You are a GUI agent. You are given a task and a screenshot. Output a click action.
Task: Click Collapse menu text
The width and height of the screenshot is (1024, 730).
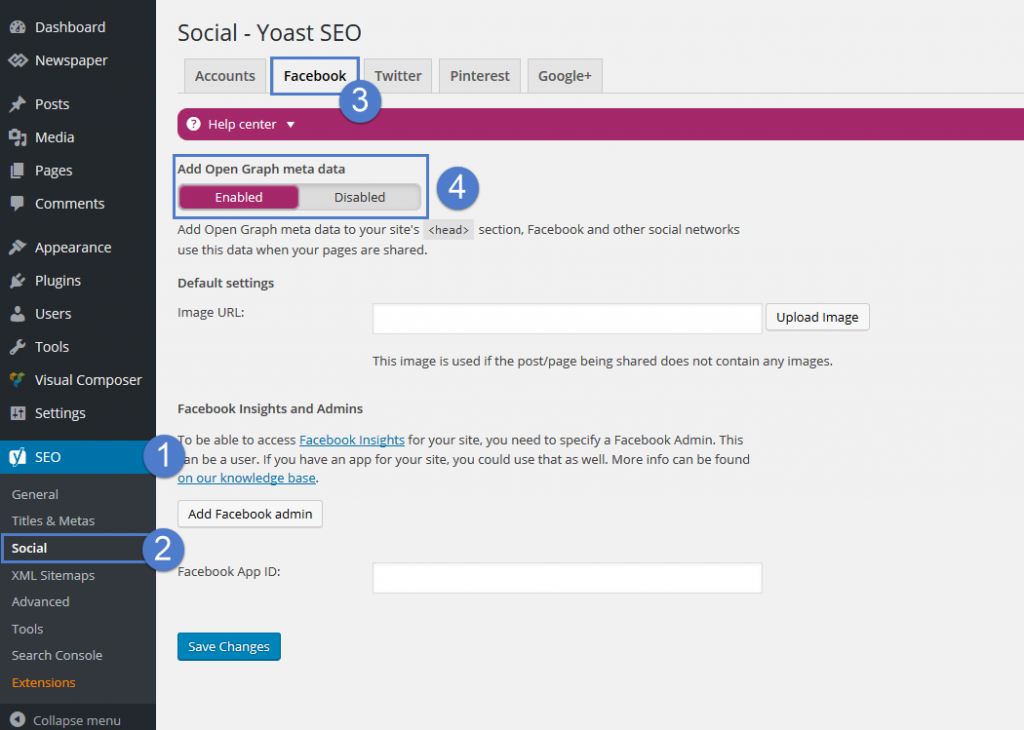pyautogui.click(x=77, y=720)
